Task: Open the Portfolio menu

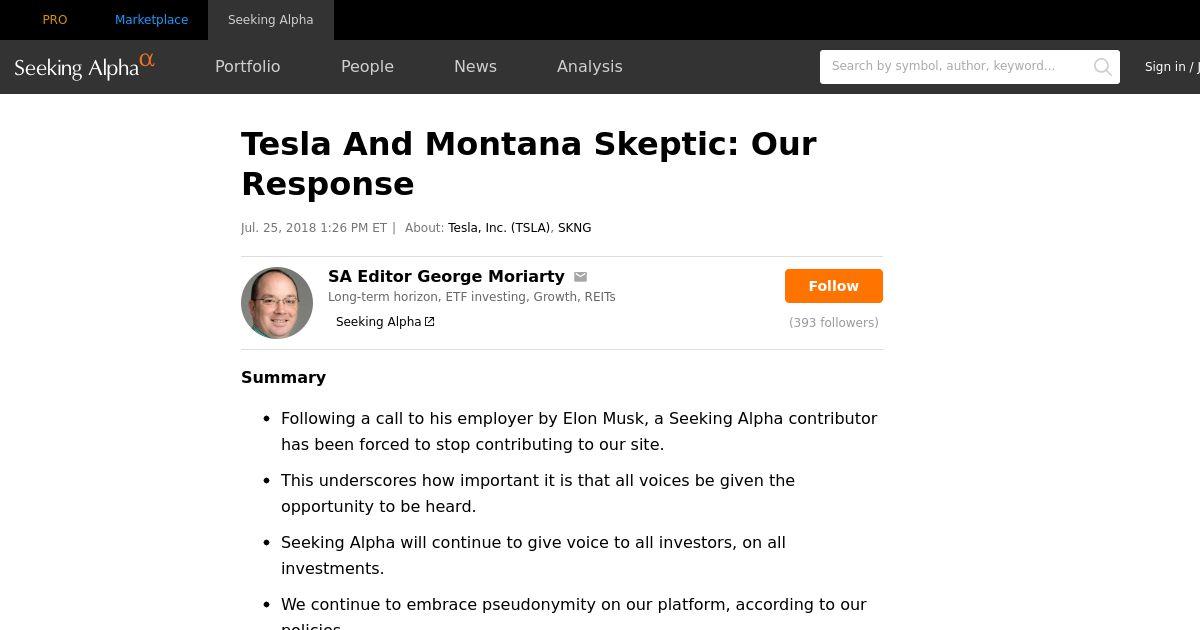Action: pos(247,67)
